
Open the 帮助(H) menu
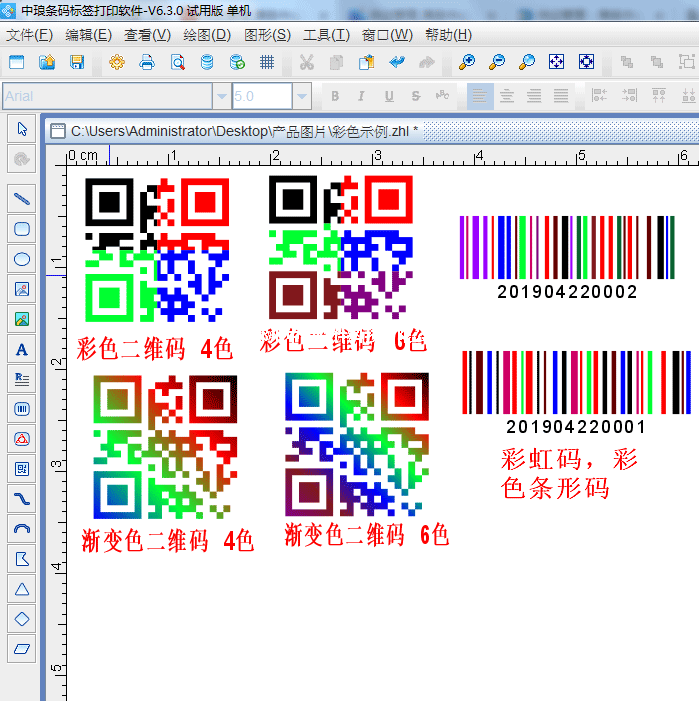tap(448, 35)
